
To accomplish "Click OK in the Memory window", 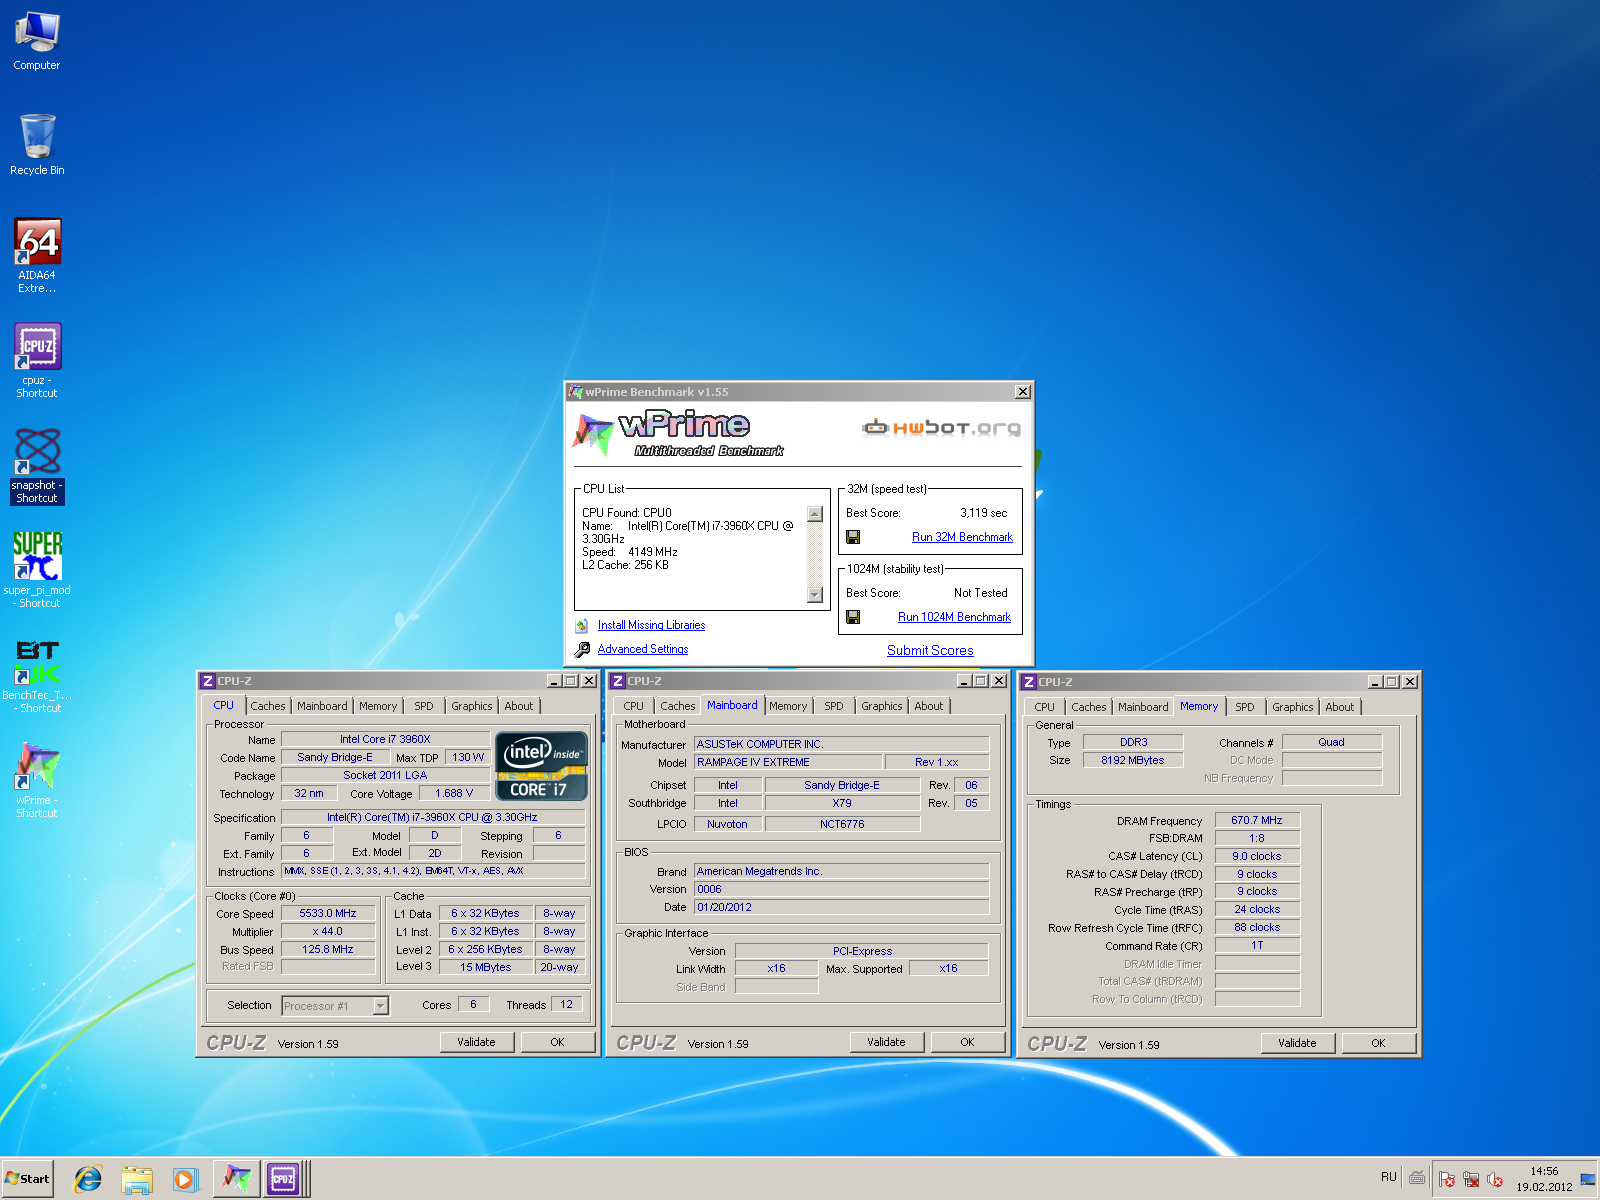I will point(1378,1043).
